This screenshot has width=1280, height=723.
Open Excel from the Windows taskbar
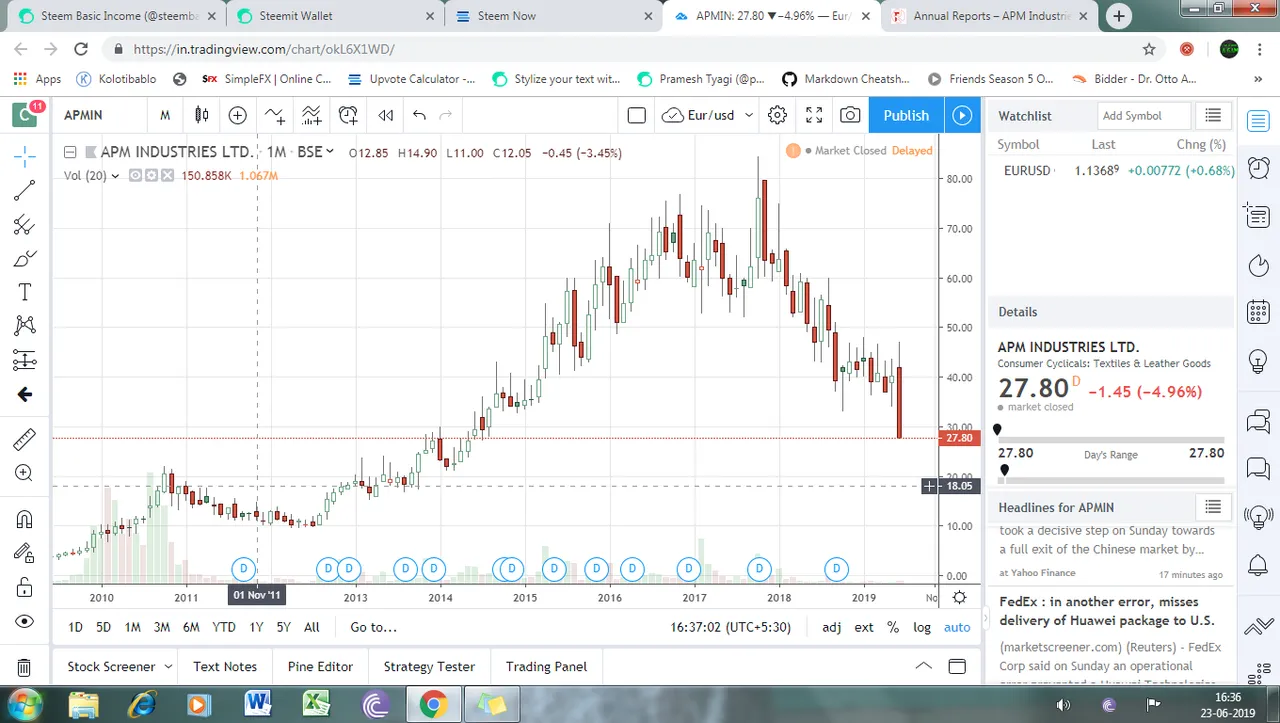[316, 704]
